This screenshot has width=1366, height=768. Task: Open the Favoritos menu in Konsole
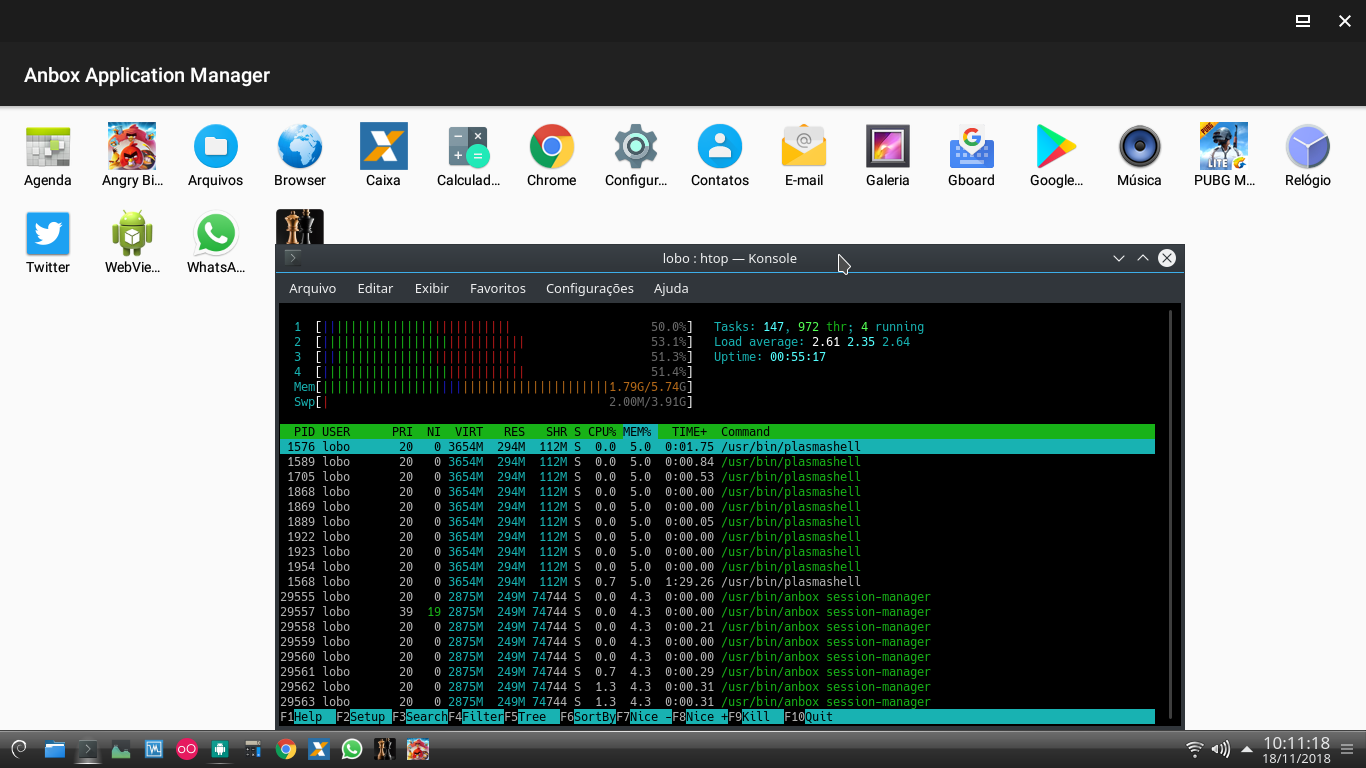497,288
